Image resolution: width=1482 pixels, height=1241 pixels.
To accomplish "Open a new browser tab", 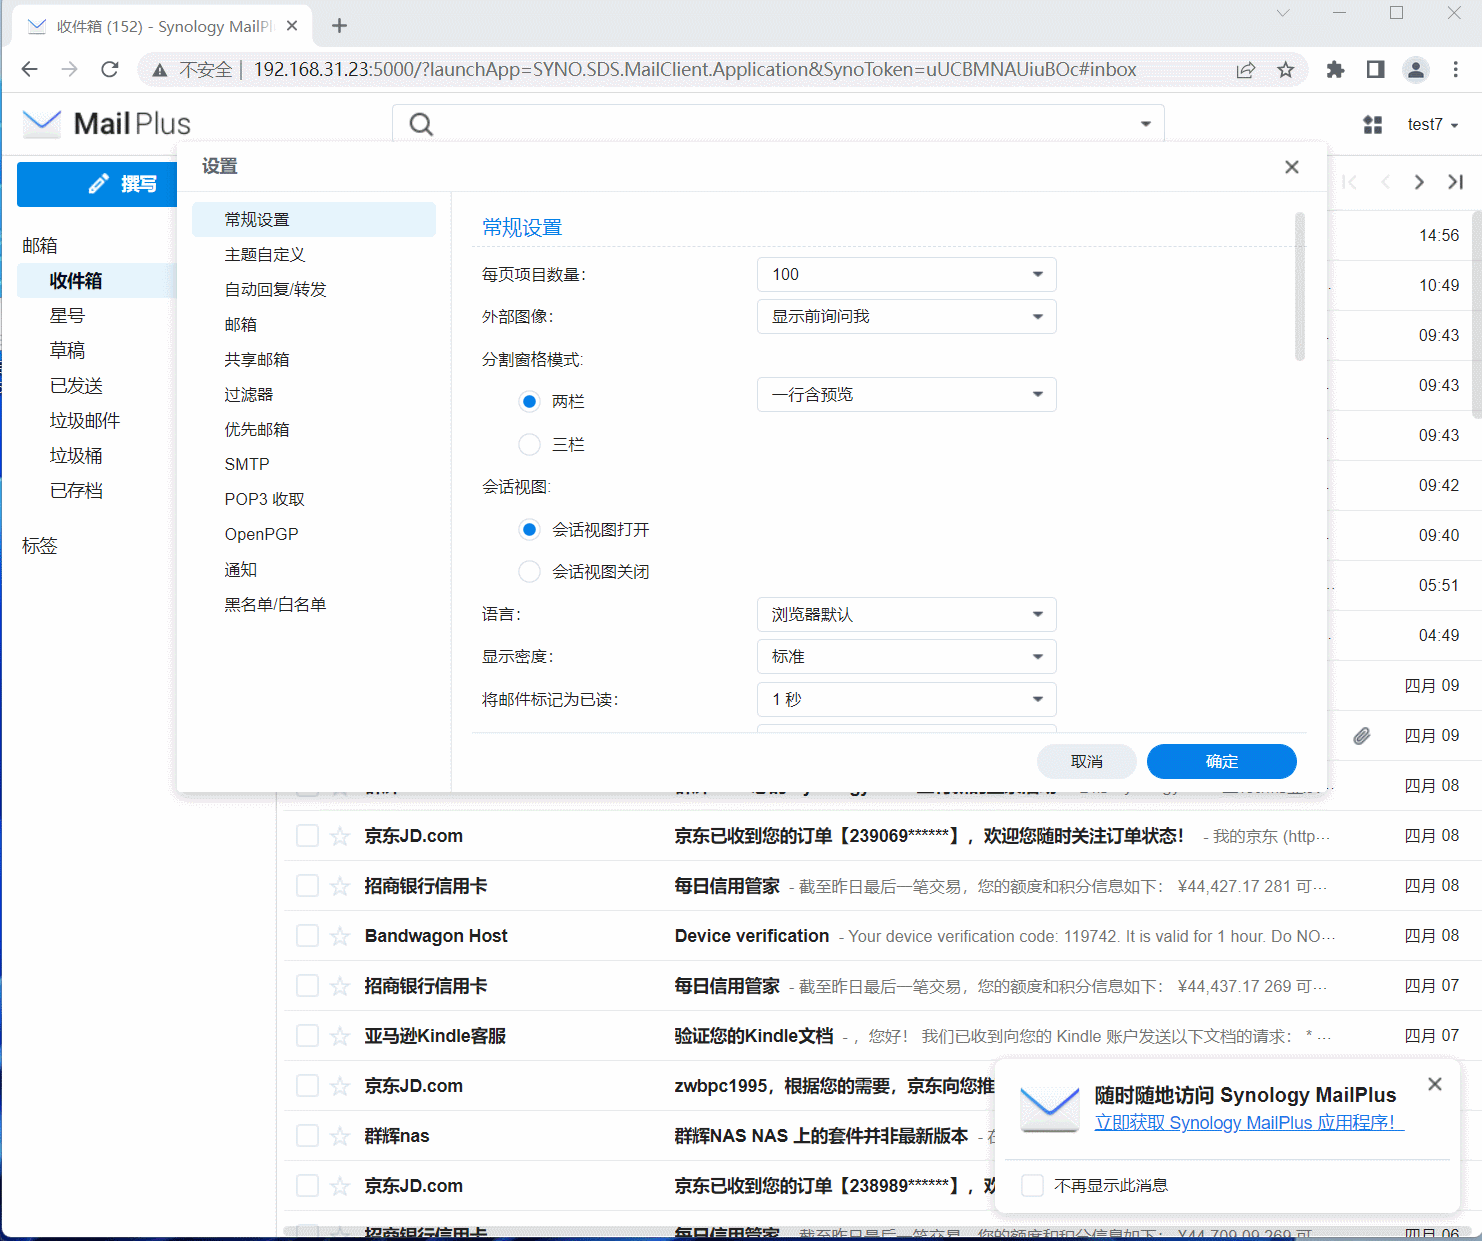I will pyautogui.click(x=340, y=26).
